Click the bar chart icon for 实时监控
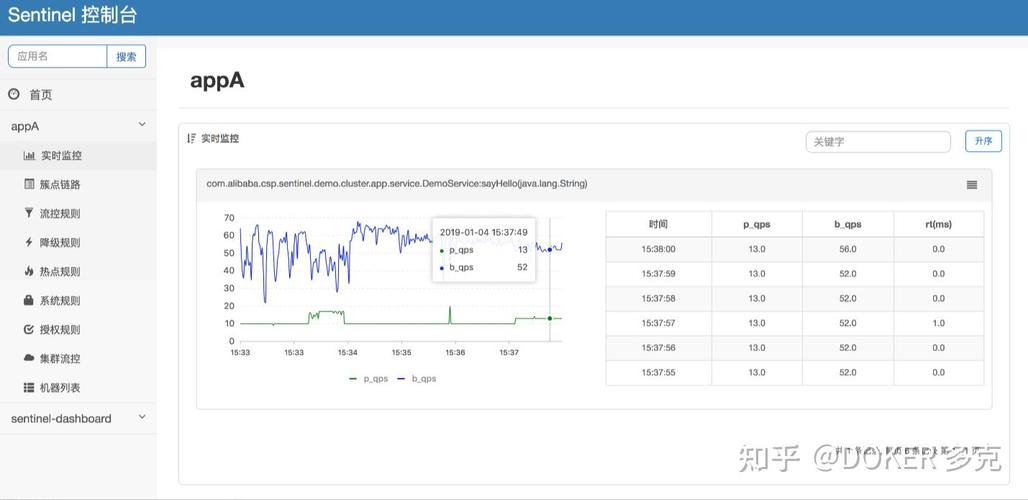The height and width of the screenshot is (500, 1028). point(29,155)
